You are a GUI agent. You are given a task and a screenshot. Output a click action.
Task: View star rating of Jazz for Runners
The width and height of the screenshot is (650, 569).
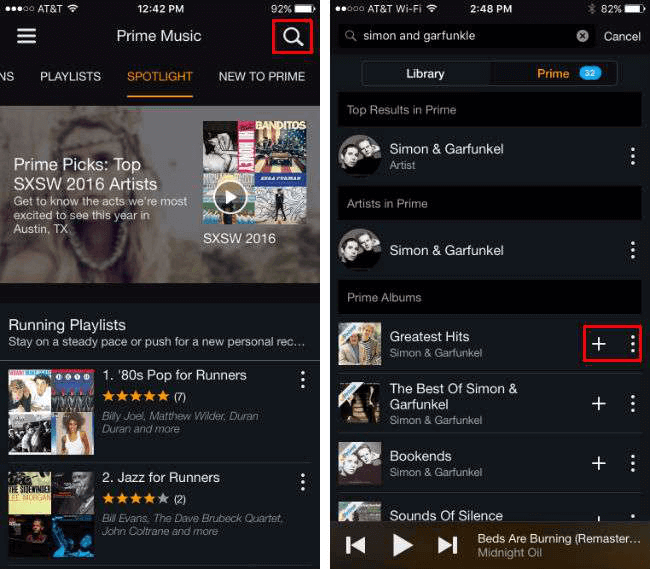[136, 499]
